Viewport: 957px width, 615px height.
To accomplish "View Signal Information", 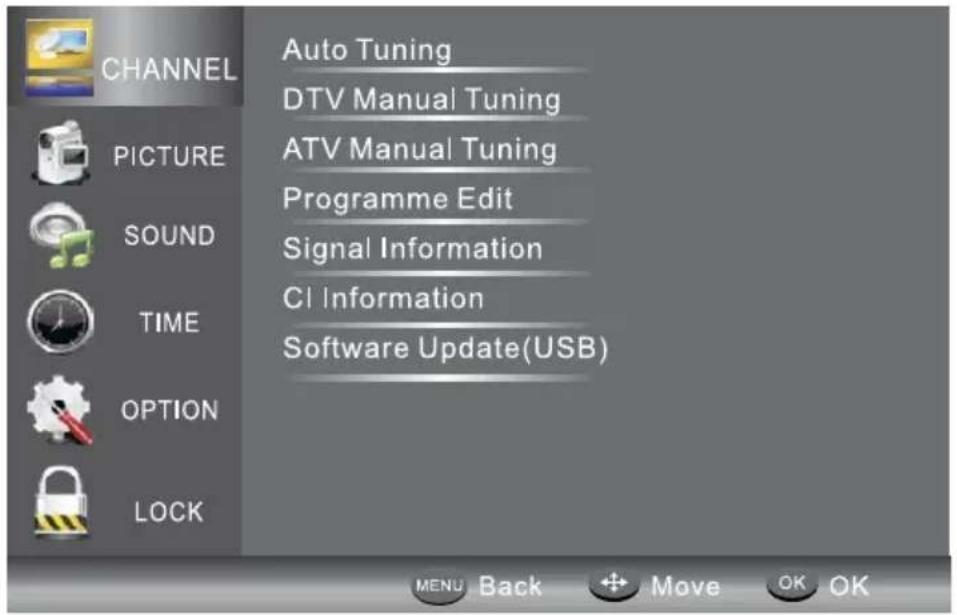I will (413, 249).
